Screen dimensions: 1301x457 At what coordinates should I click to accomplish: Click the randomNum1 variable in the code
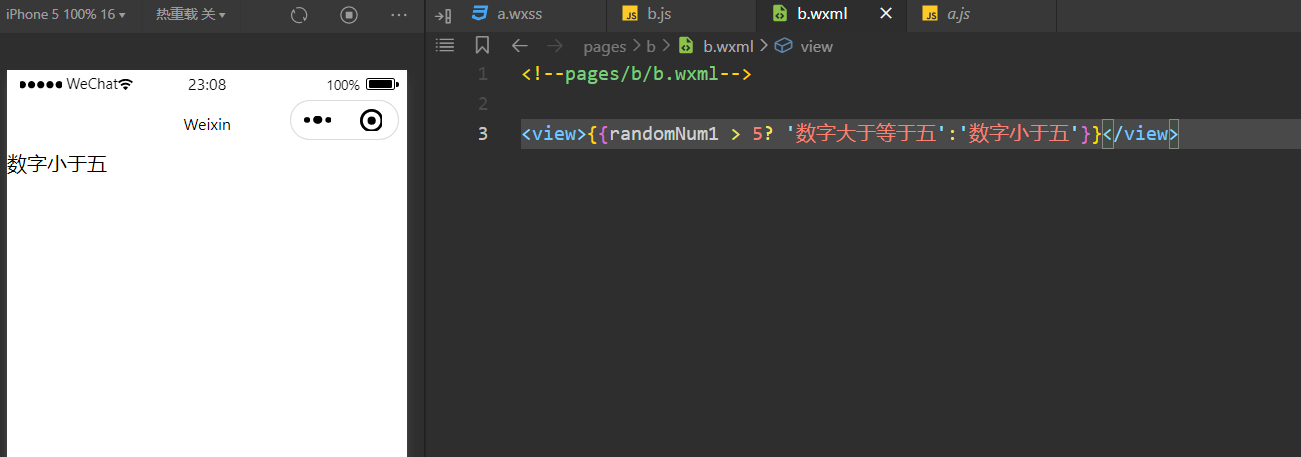coord(663,134)
